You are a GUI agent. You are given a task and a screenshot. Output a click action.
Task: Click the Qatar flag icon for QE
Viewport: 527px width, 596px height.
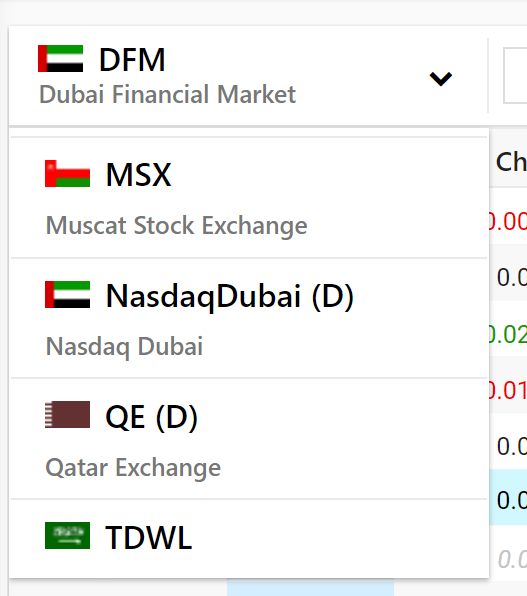pyautogui.click(x=67, y=415)
